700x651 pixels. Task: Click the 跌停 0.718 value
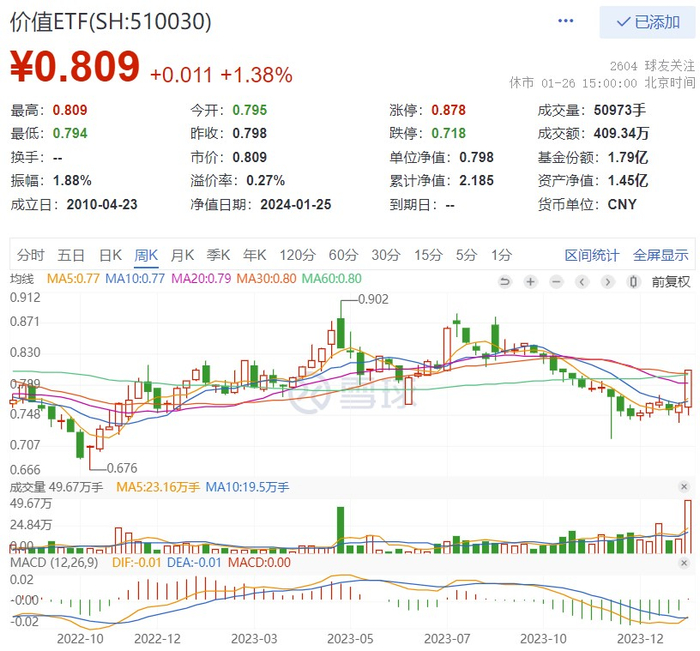click(x=448, y=133)
